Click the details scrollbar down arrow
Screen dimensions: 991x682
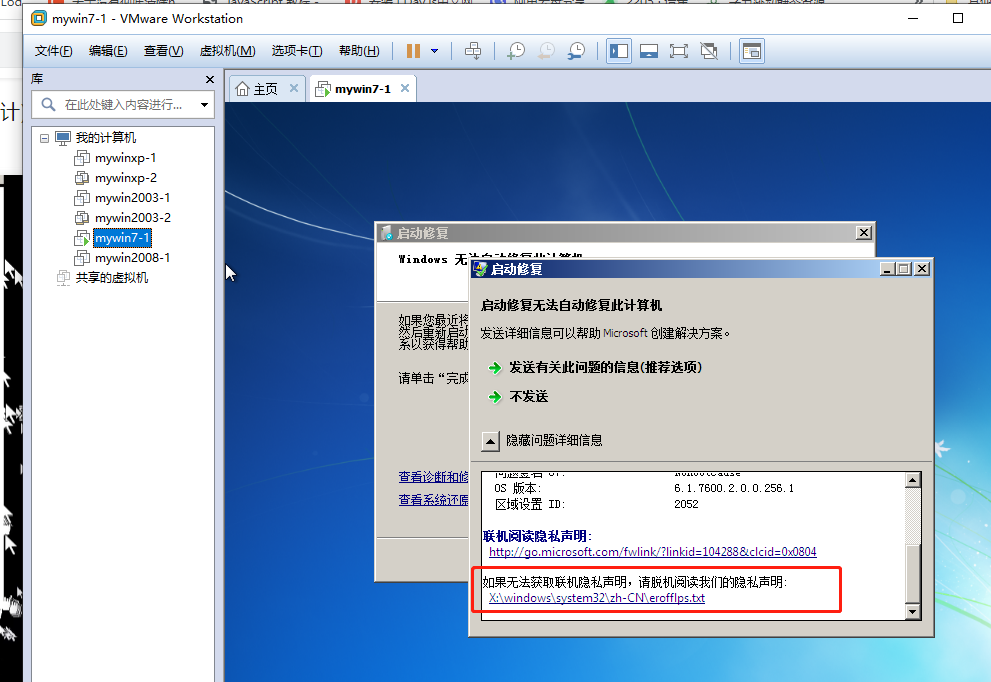[x=912, y=611]
